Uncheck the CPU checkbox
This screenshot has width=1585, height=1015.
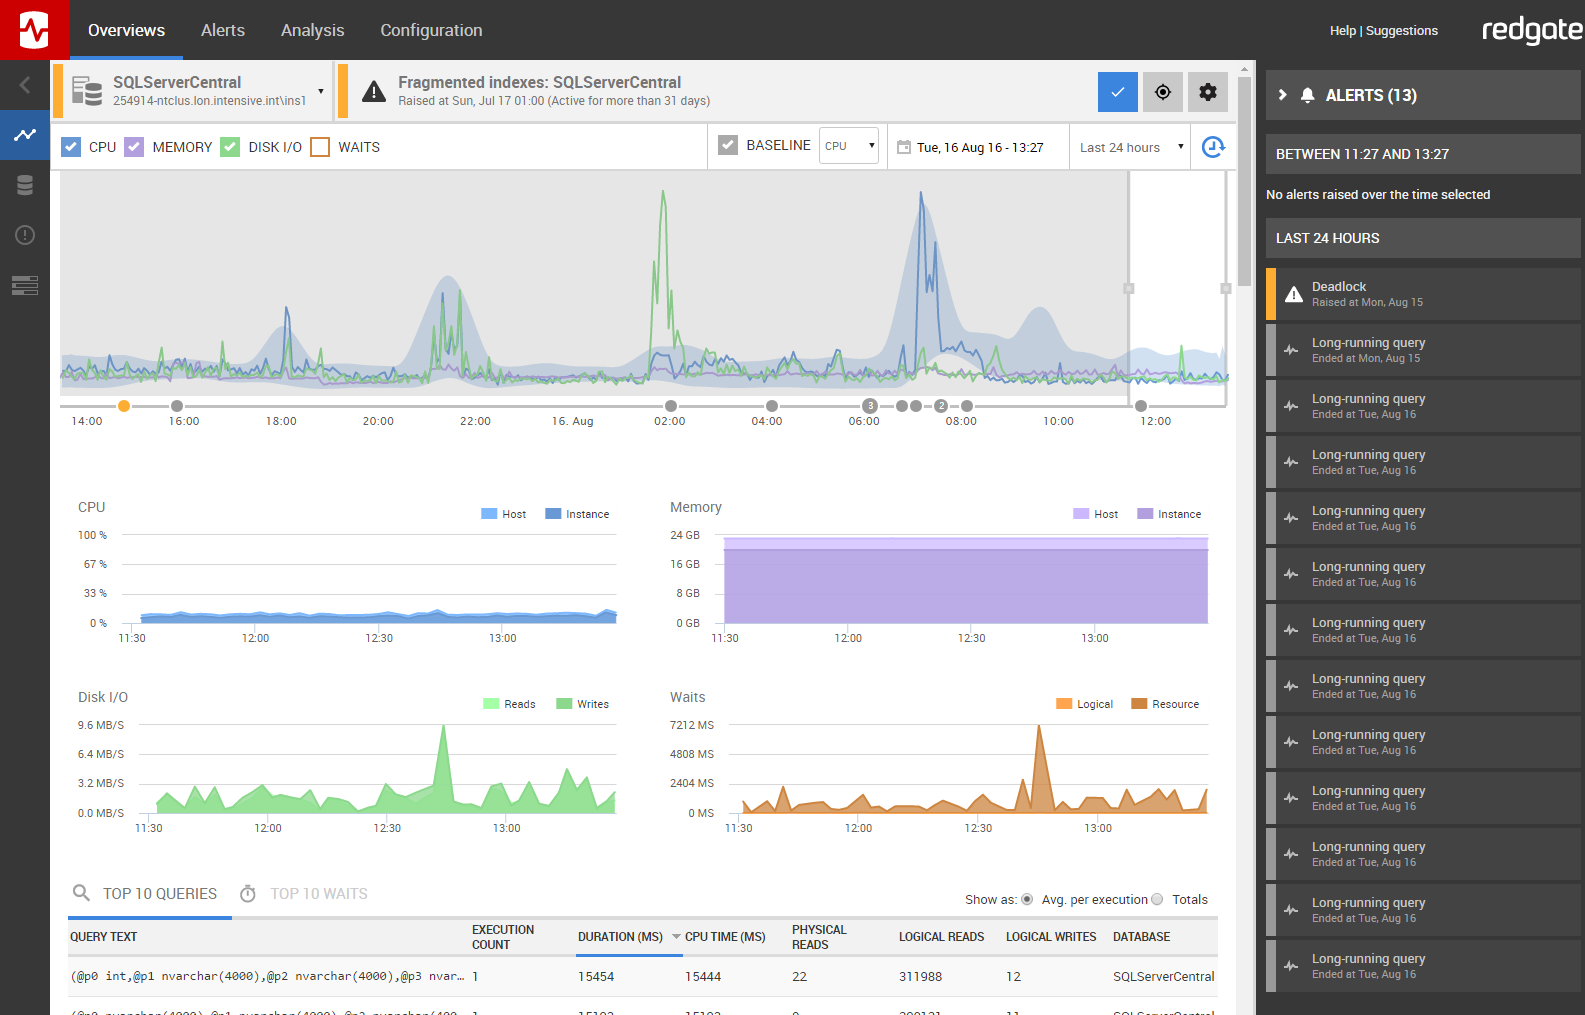(72, 147)
